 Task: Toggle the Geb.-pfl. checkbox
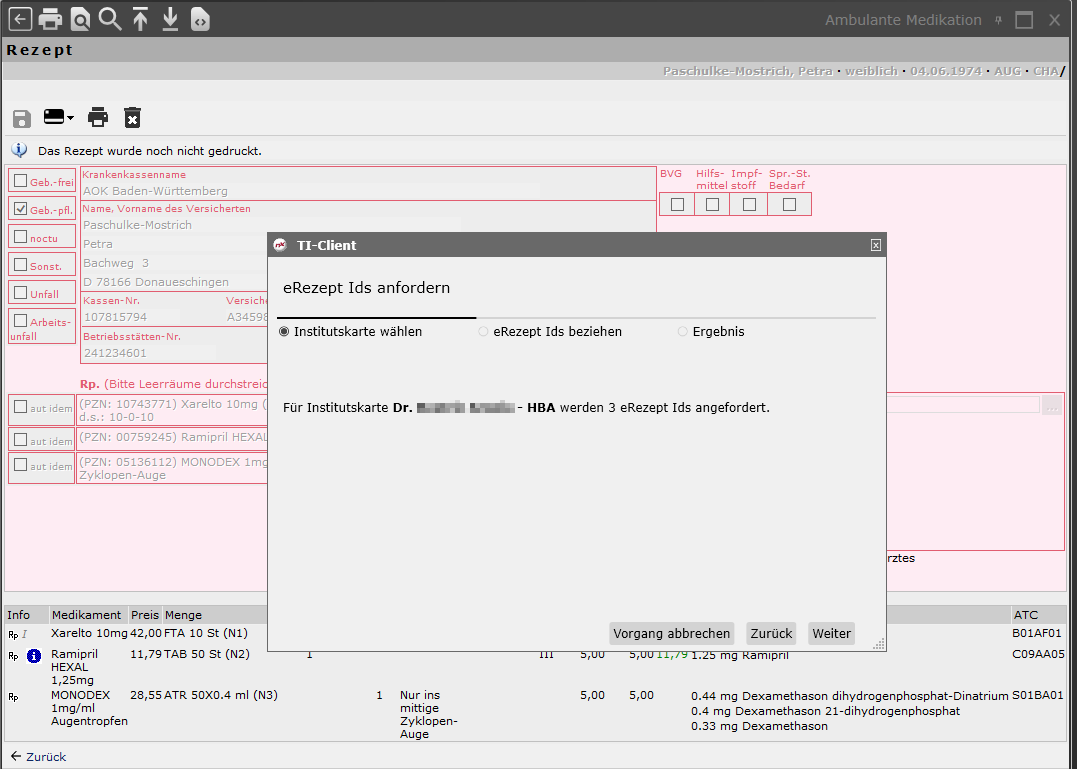tap(21, 209)
